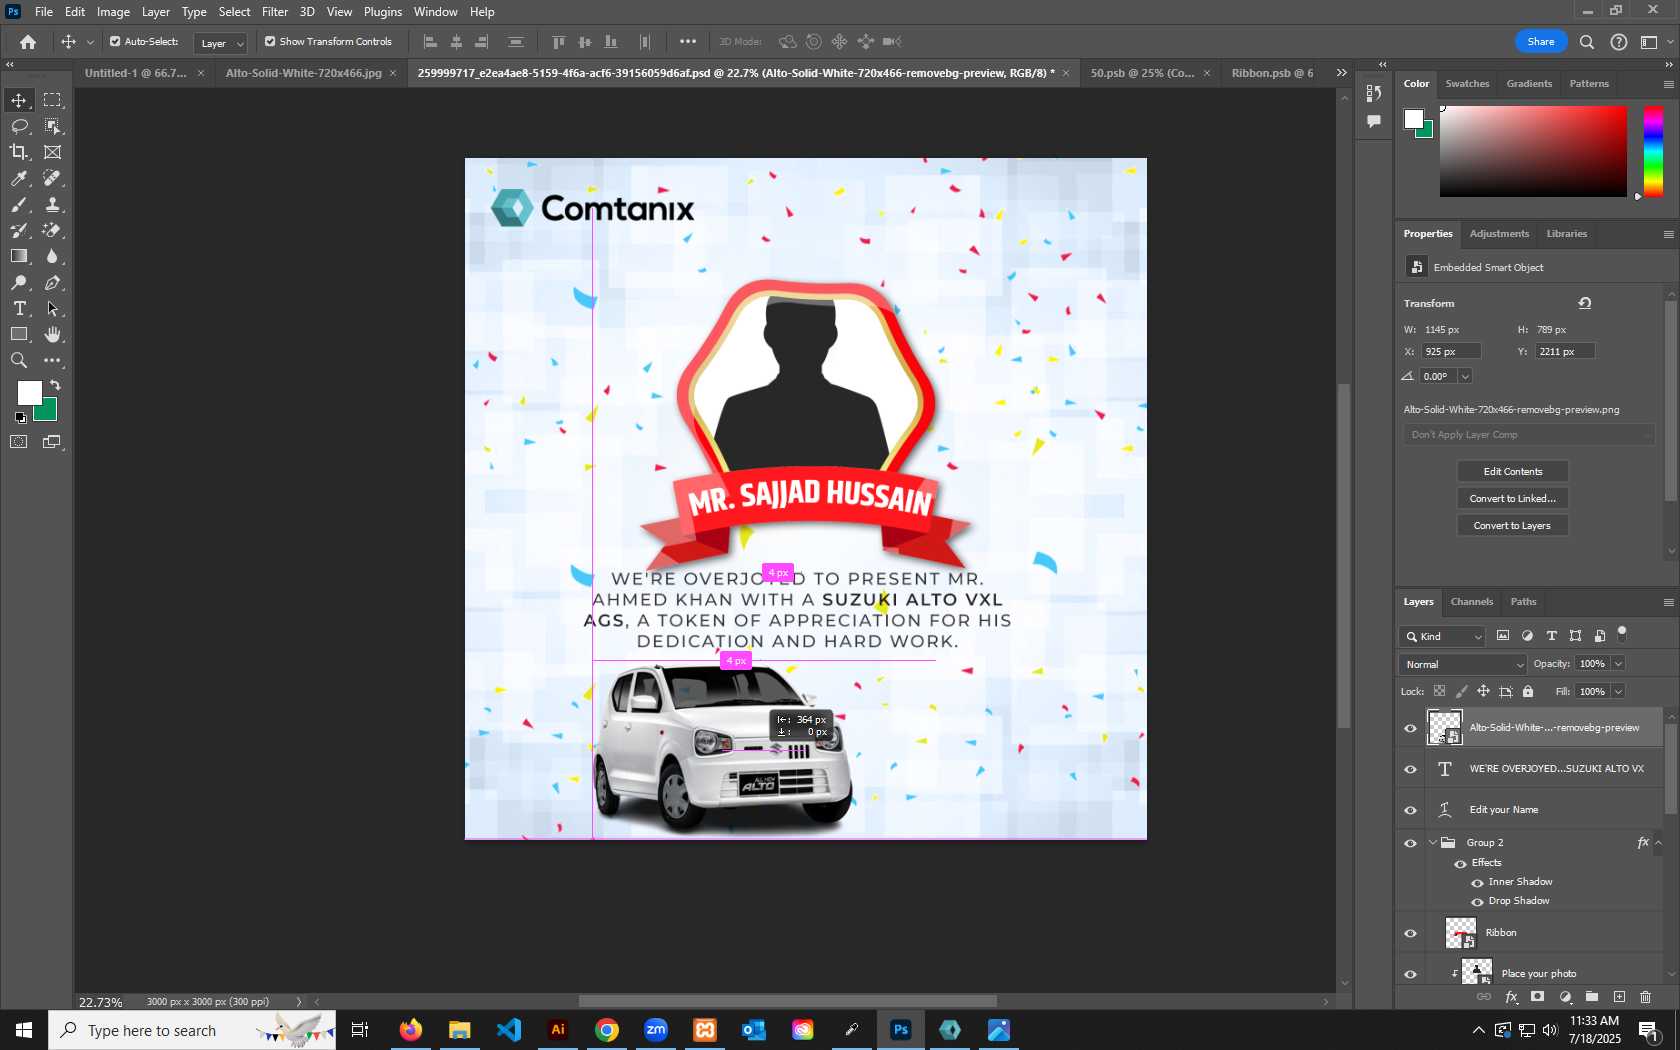
Task: Select the Frame tool
Action: pos(52,152)
